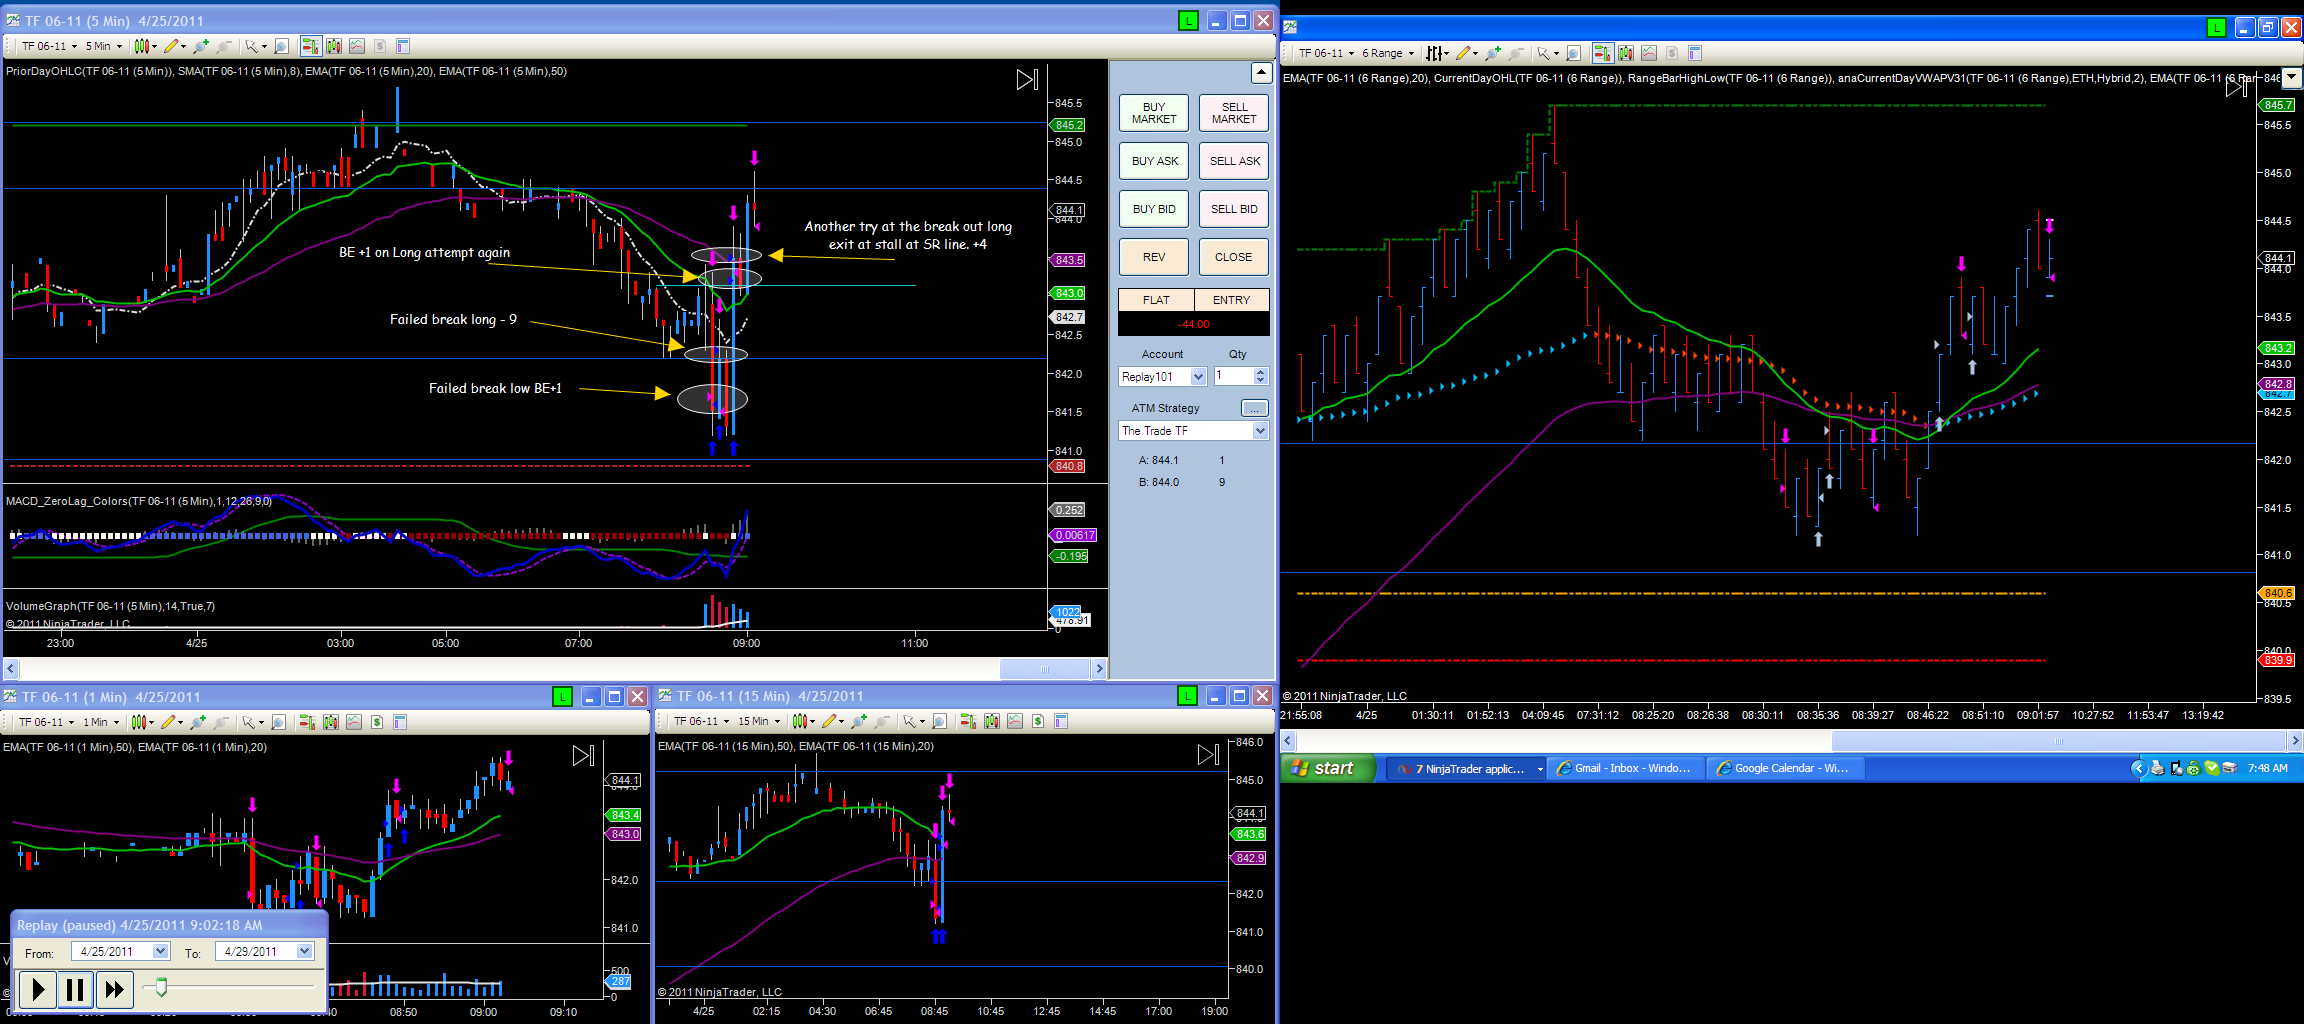Jump to latest bar arrow in 15 Min chart

[x=1208, y=755]
